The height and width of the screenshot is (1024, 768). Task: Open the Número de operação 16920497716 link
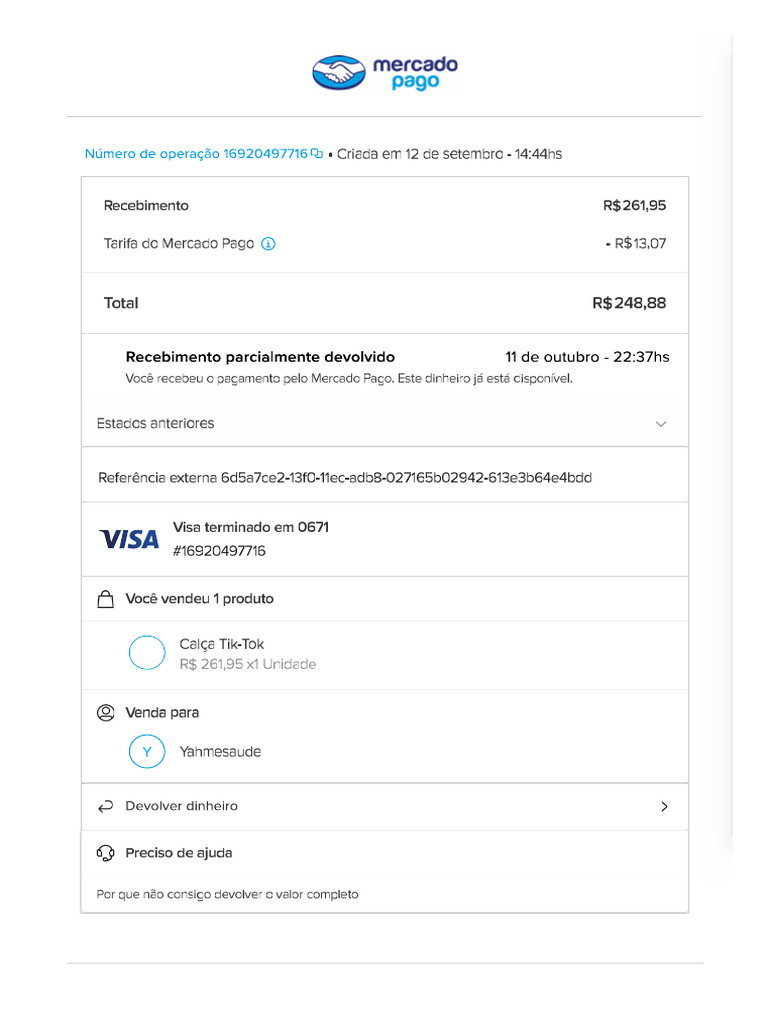(196, 154)
